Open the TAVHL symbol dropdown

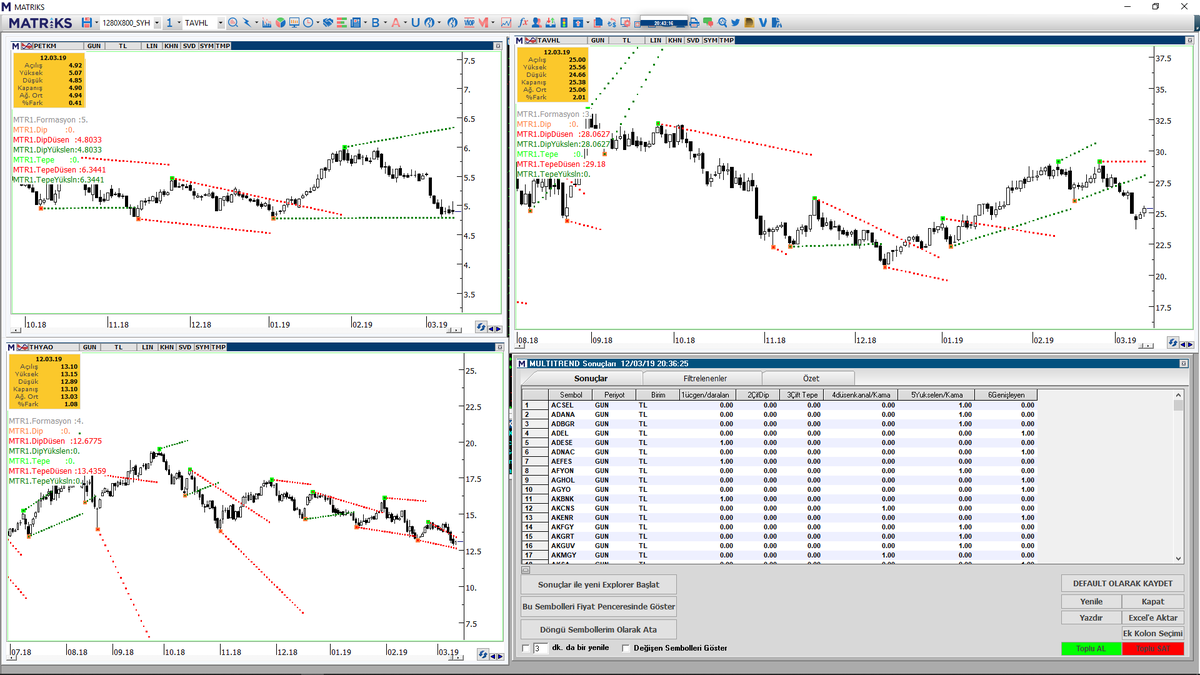tap(220, 22)
